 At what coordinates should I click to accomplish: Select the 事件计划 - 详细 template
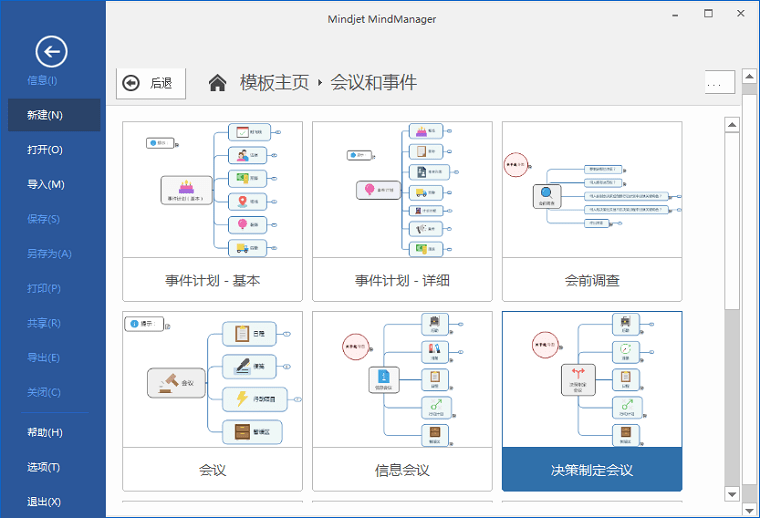[402, 211]
